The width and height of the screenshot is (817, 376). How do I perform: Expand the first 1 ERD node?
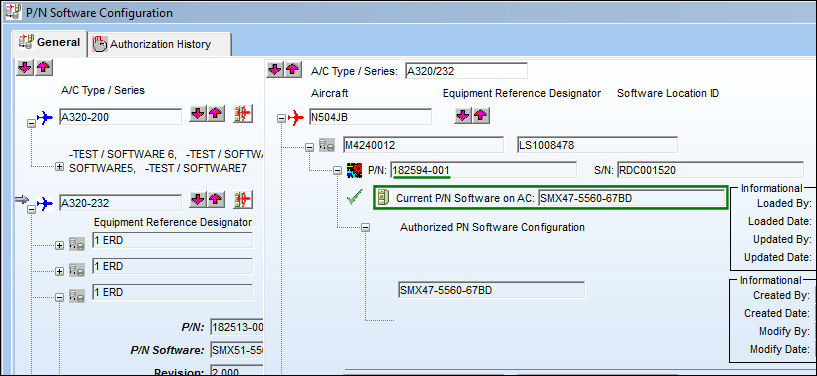click(59, 245)
